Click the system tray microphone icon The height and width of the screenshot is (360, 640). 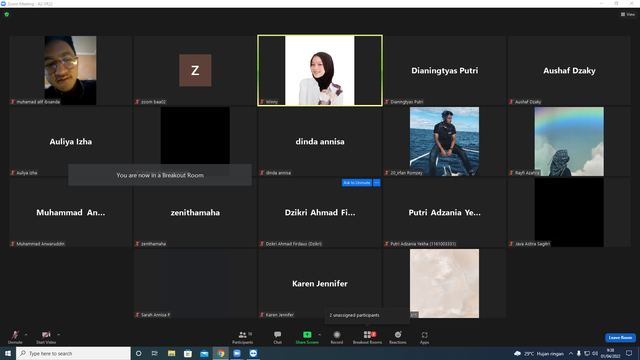click(578, 353)
